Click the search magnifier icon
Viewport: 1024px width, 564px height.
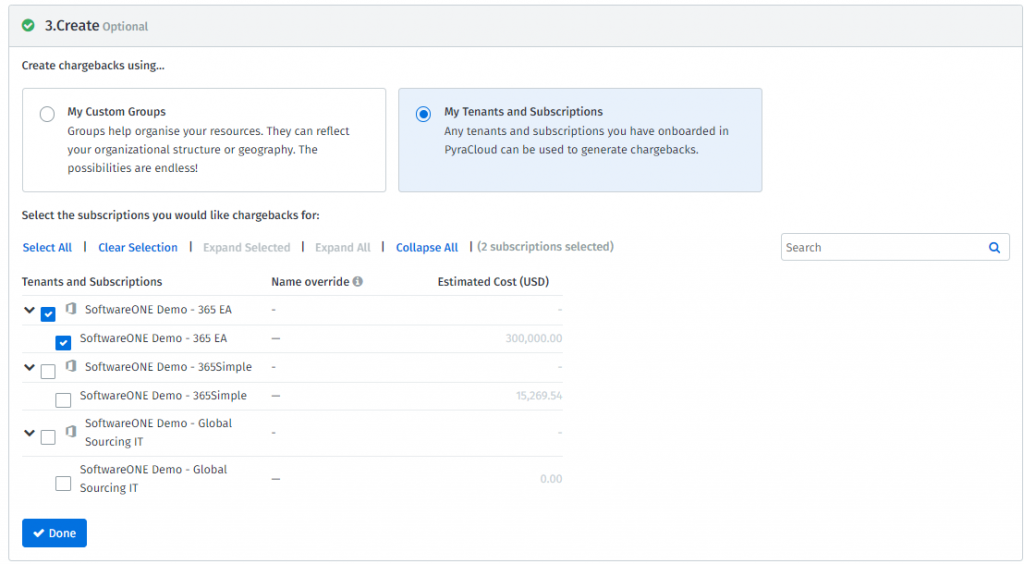click(x=994, y=248)
